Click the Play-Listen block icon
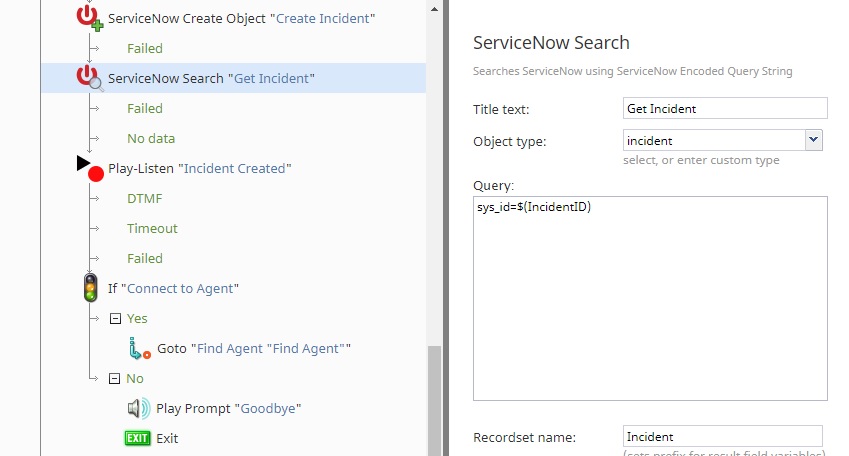849x456 pixels. 90,168
